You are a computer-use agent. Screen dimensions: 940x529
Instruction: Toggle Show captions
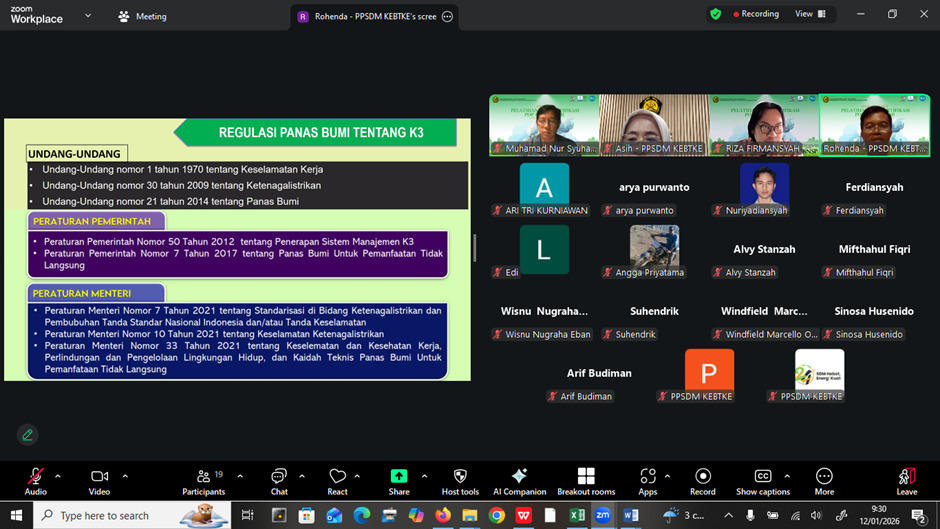pyautogui.click(x=763, y=479)
